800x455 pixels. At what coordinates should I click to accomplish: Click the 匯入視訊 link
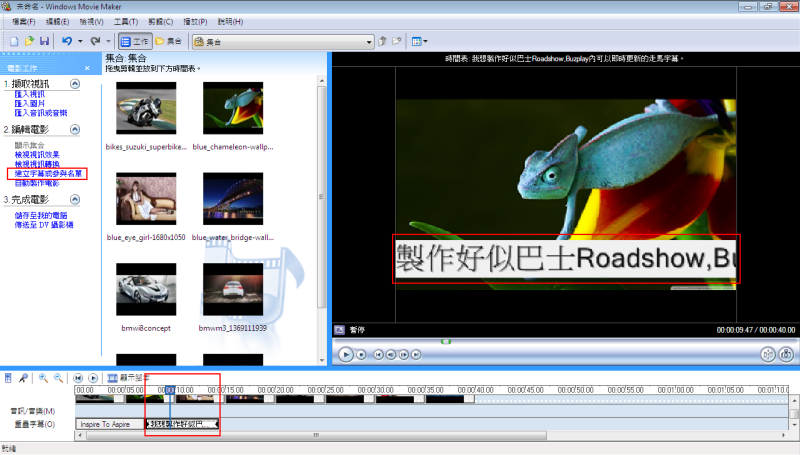point(30,94)
